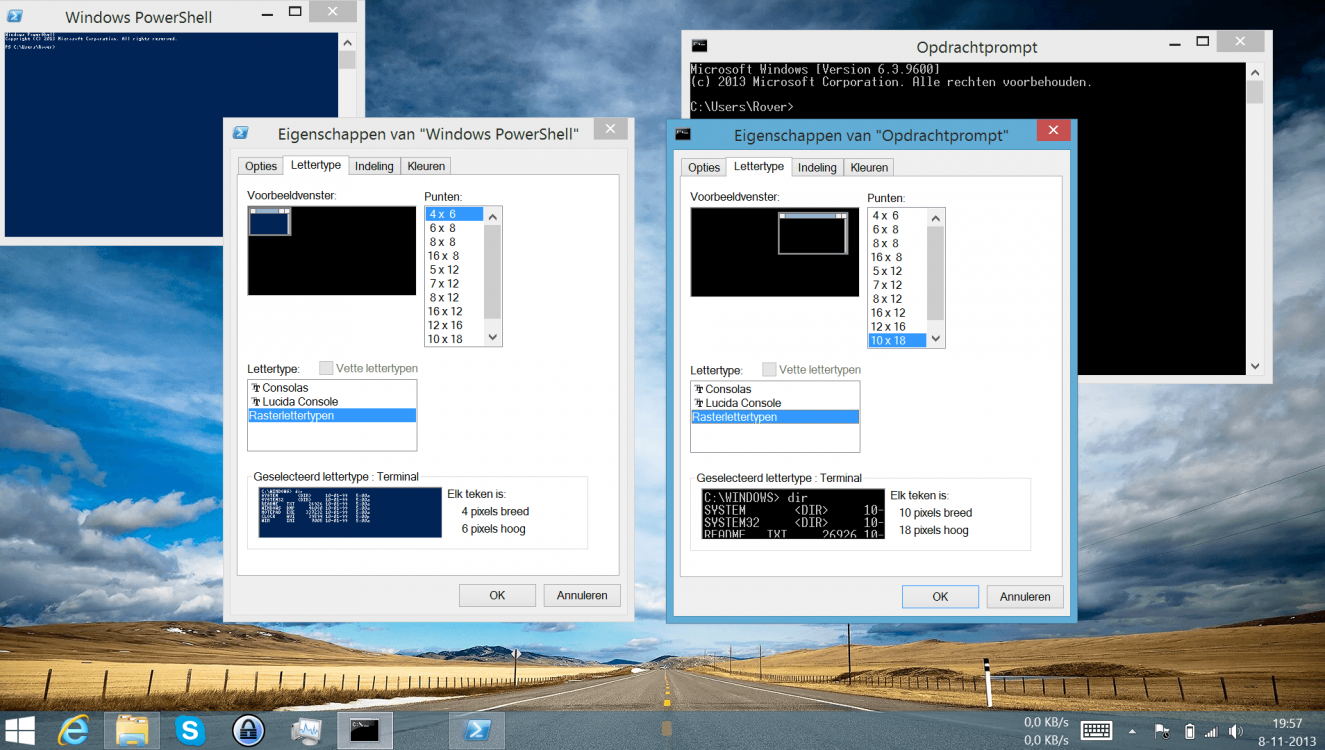The image size is (1325, 750).
Task: Select size 4 x 6 in PowerShell properties
Action: click(x=454, y=214)
